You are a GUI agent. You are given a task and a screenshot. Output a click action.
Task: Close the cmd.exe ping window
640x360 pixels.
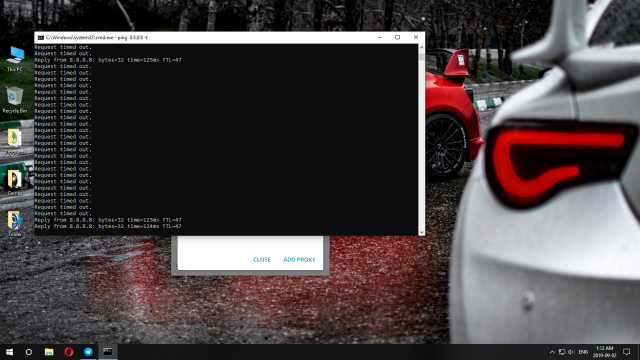(416, 37)
